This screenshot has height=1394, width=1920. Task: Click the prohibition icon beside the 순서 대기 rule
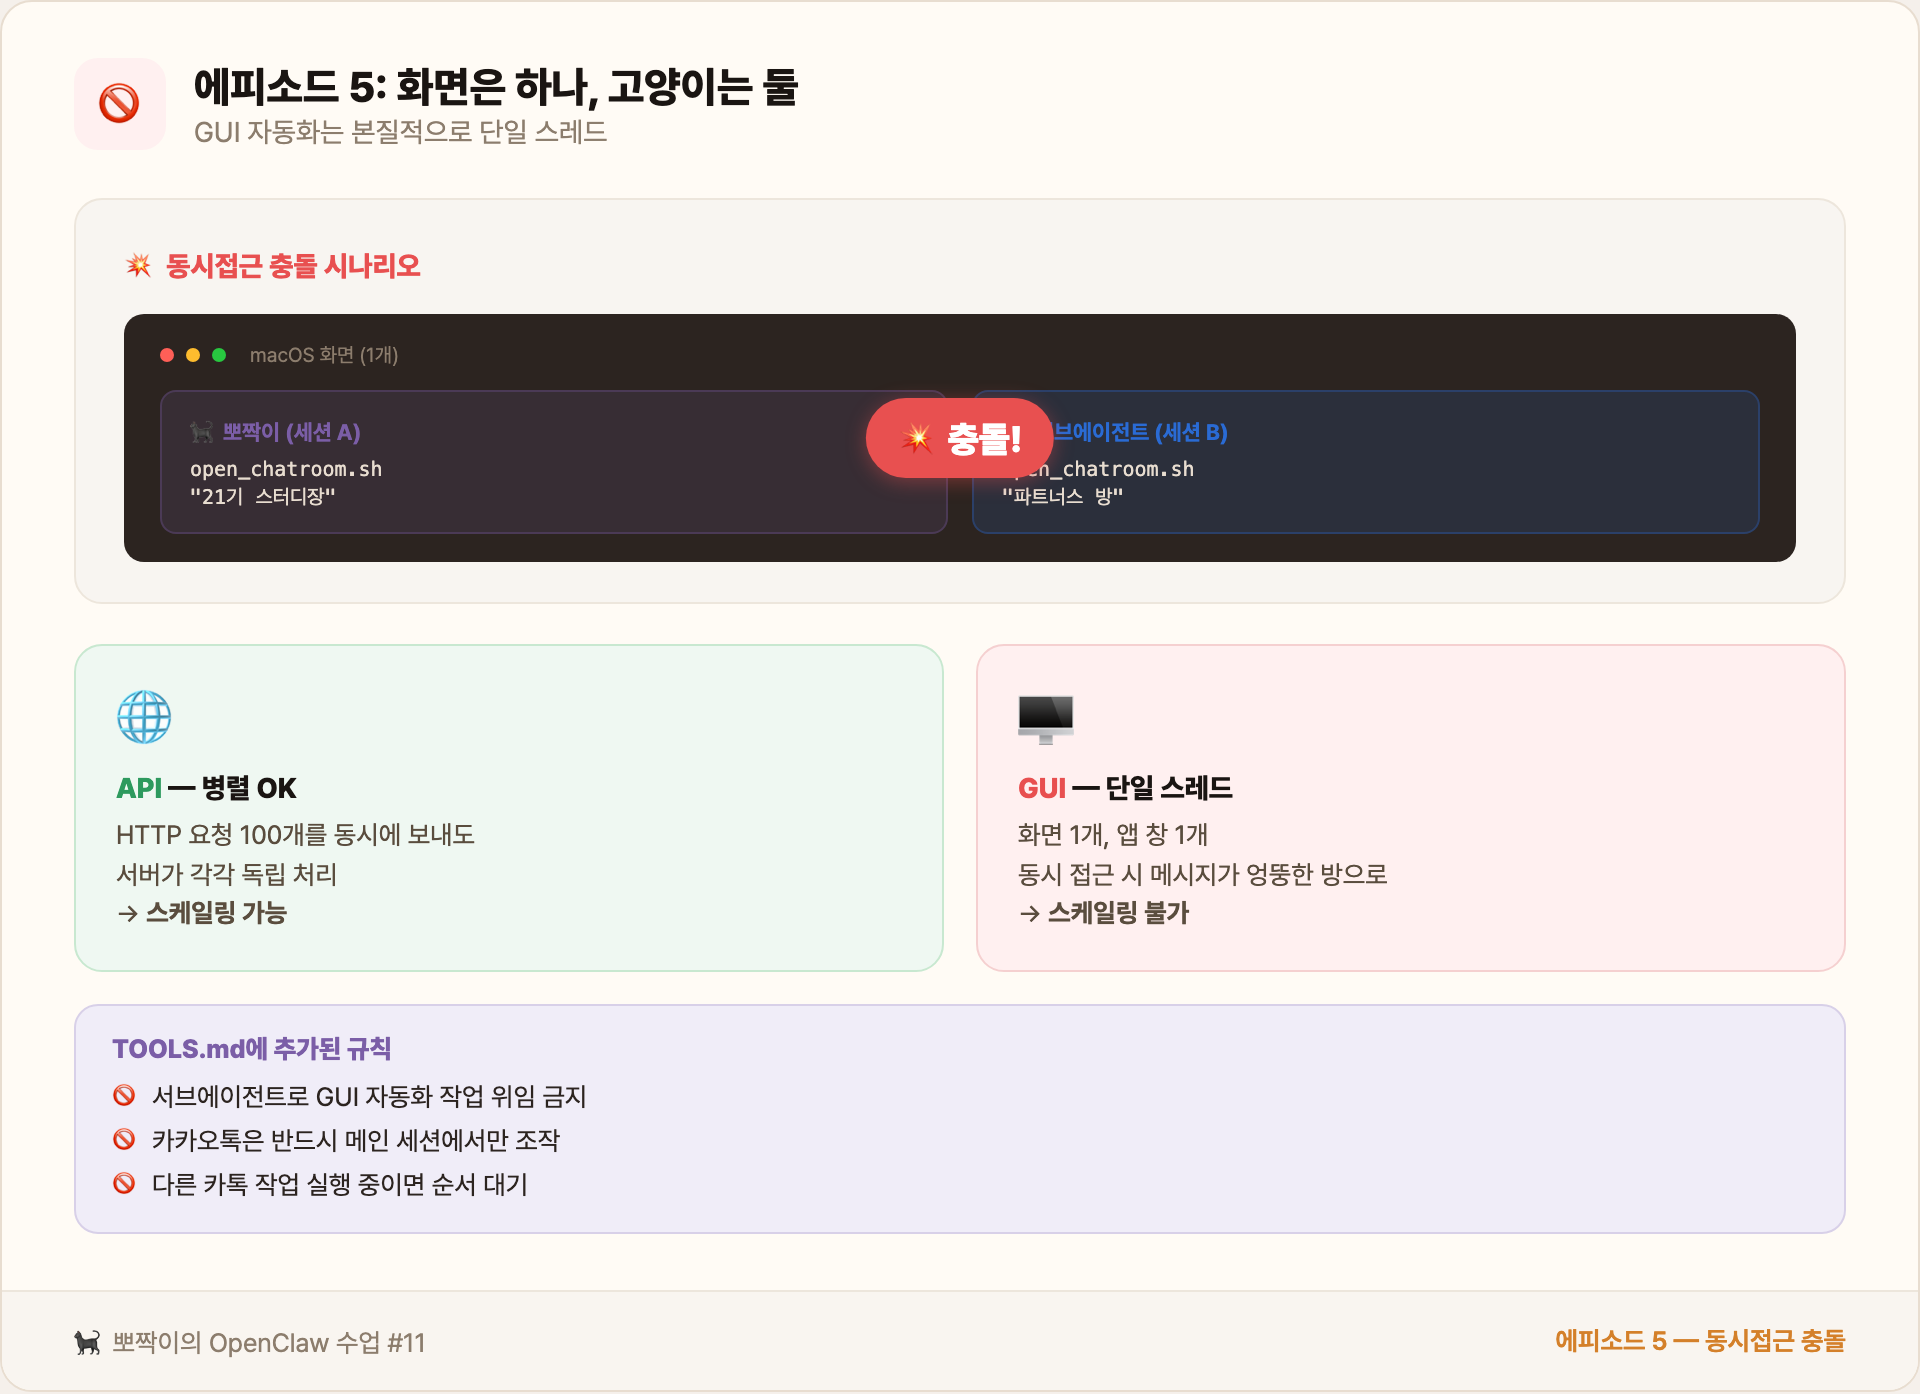click(125, 1183)
